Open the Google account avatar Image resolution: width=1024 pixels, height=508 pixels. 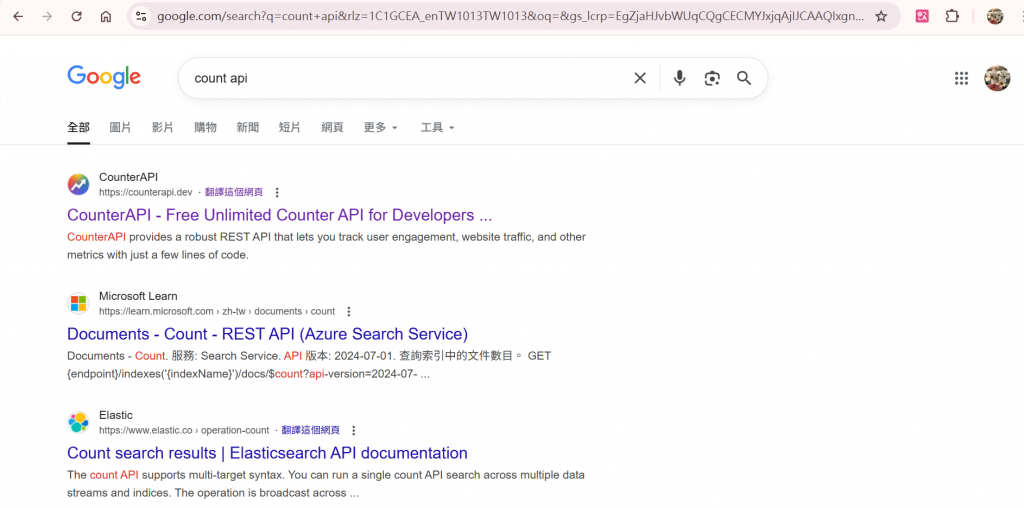coord(997,78)
